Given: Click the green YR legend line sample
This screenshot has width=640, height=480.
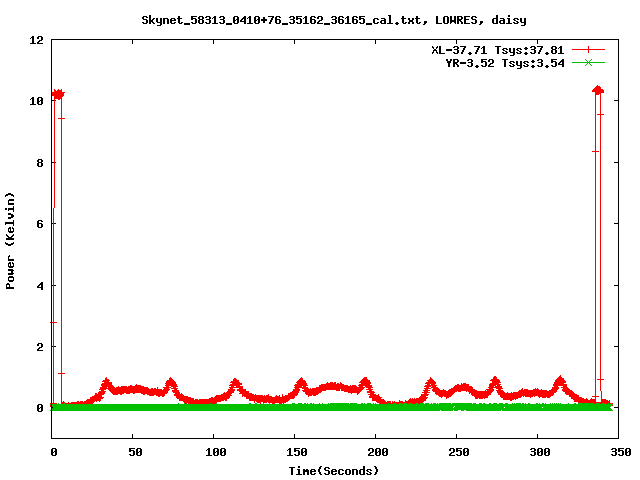Looking at the screenshot, I should [588, 63].
